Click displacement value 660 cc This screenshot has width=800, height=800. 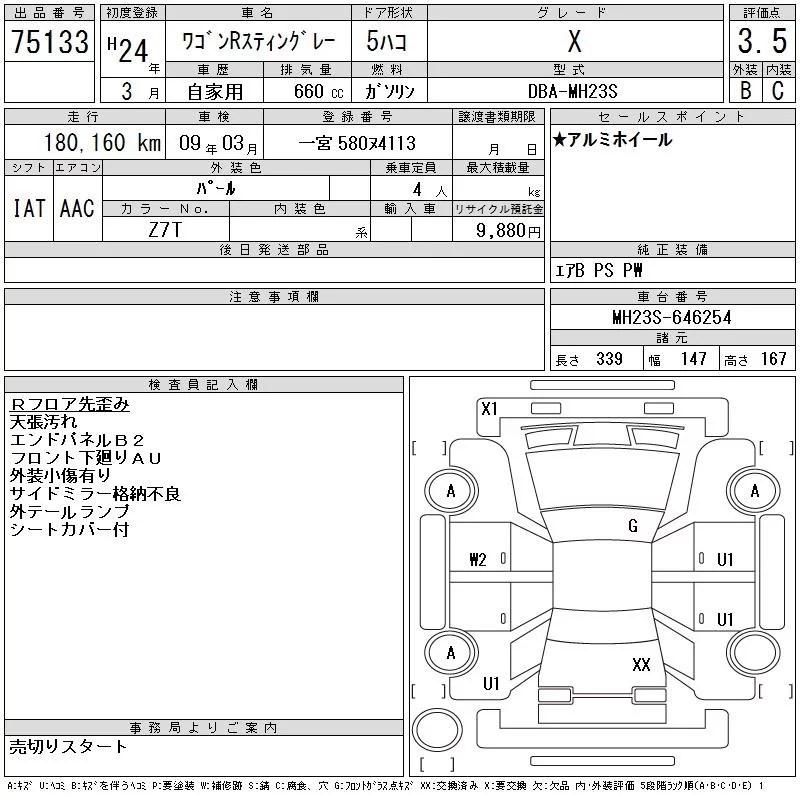pyautogui.click(x=318, y=91)
